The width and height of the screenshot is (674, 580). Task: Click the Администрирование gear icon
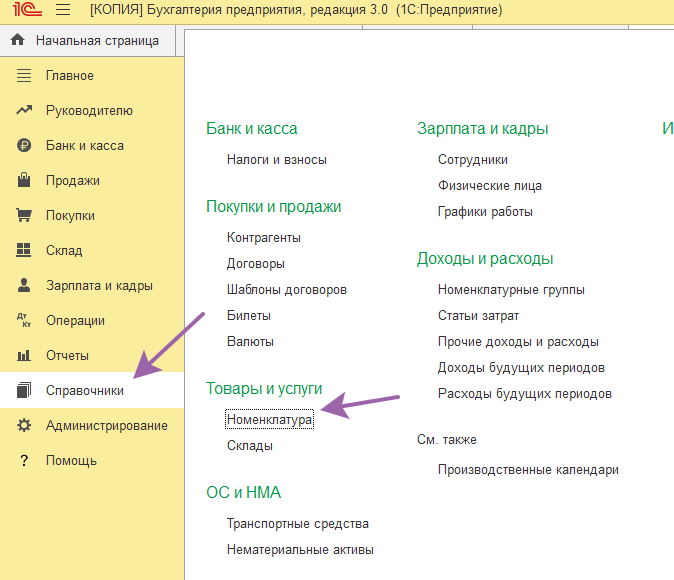click(x=25, y=426)
